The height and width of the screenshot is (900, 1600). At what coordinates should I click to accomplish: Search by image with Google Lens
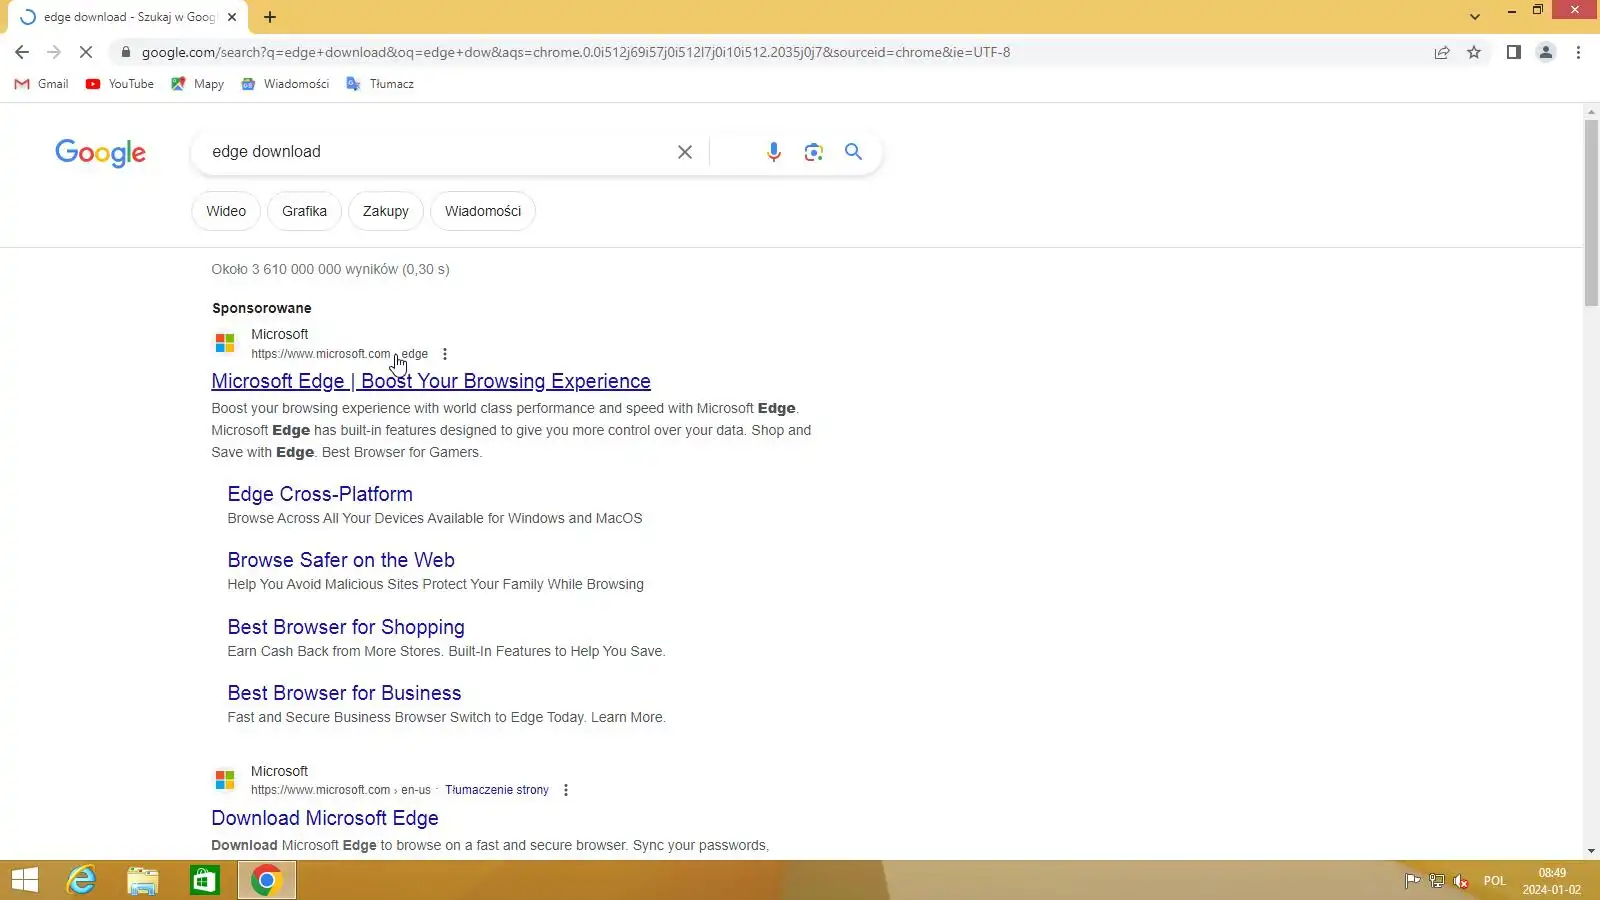point(814,152)
